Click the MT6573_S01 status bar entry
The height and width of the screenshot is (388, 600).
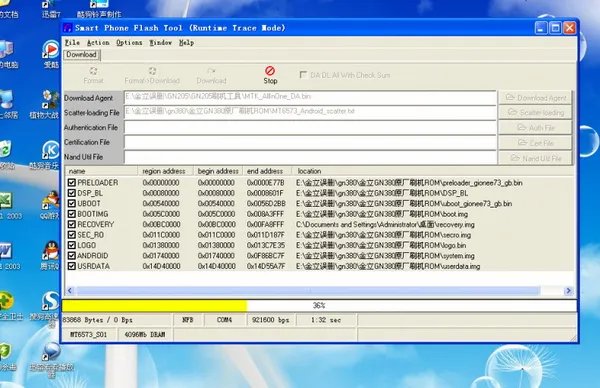[89, 334]
